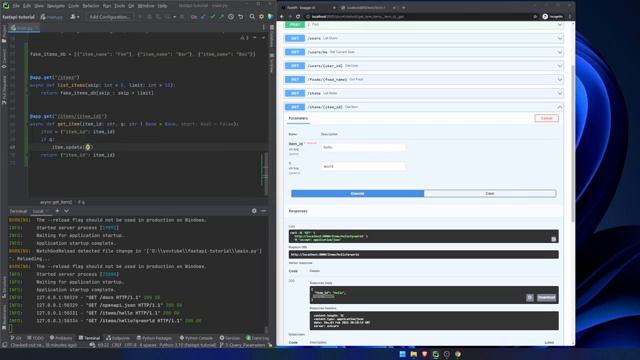
Task: Open the Navigate menu
Action: (56, 6)
